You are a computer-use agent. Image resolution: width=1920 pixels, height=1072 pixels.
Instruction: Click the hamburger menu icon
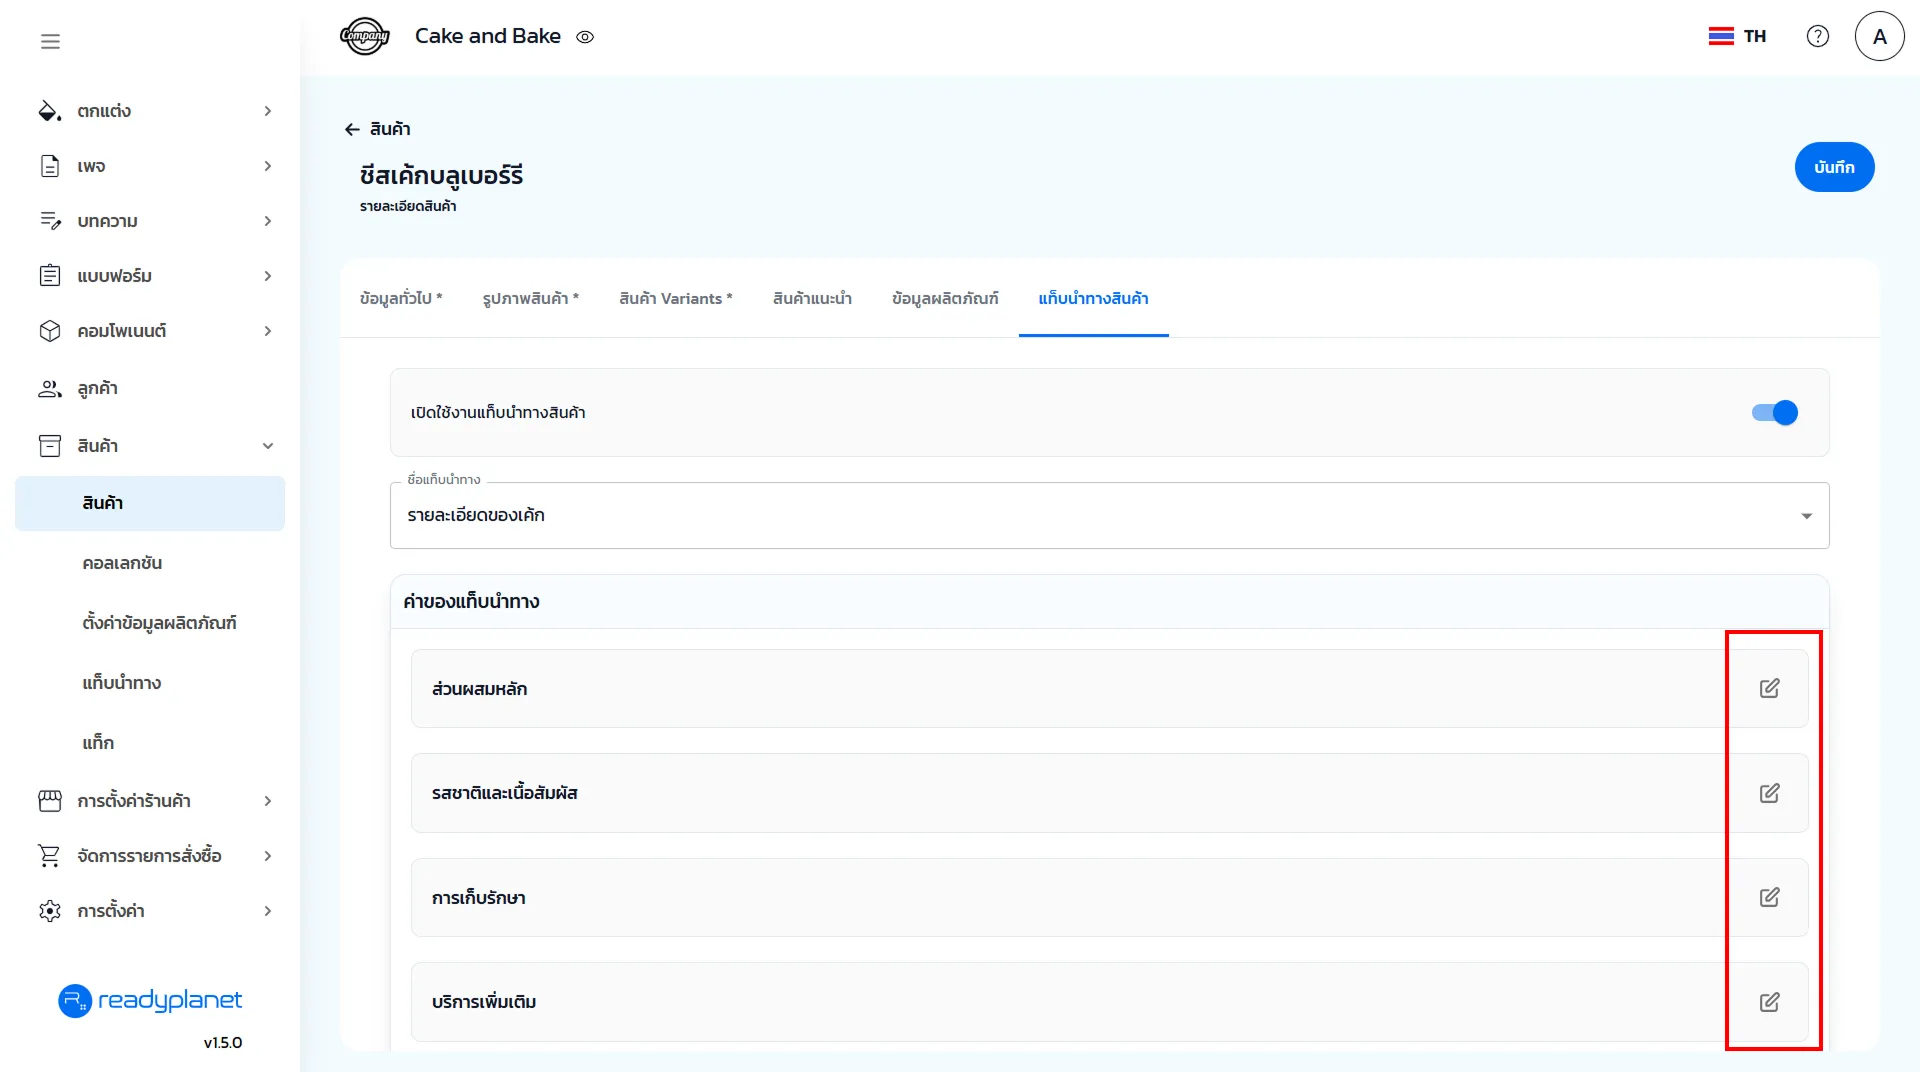click(x=50, y=41)
